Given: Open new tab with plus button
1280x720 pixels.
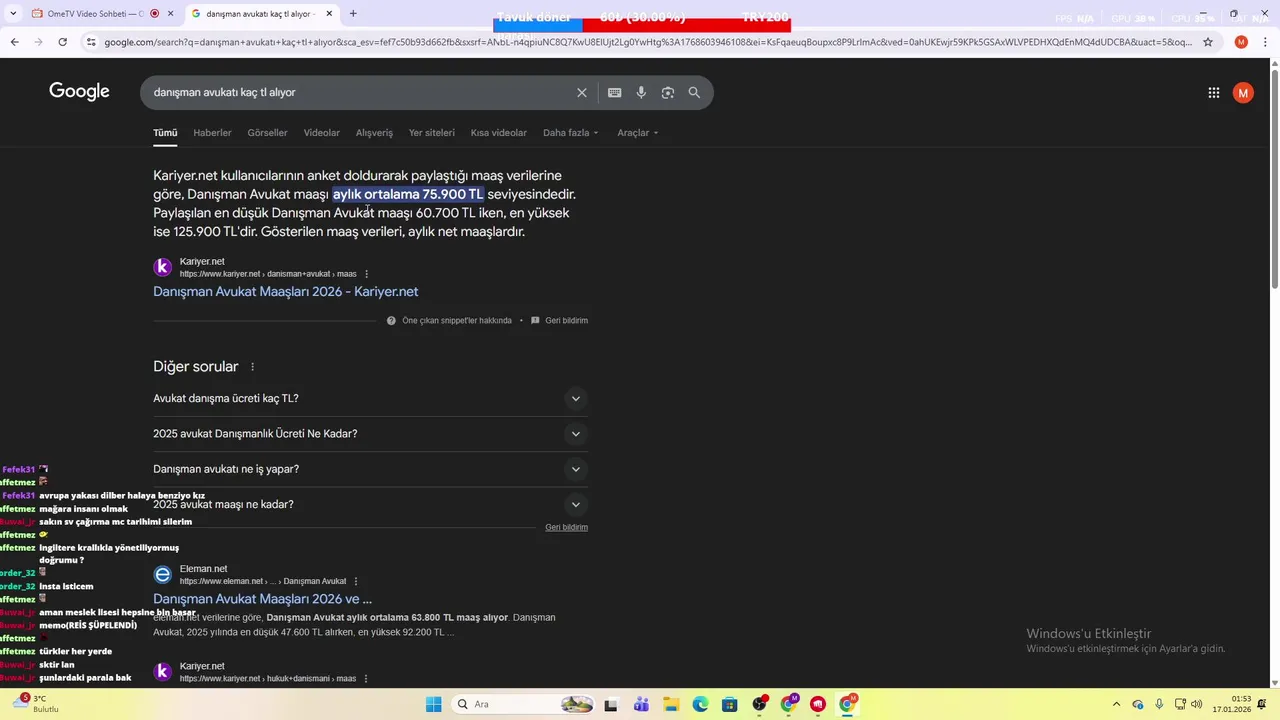Looking at the screenshot, I should 353,14.
